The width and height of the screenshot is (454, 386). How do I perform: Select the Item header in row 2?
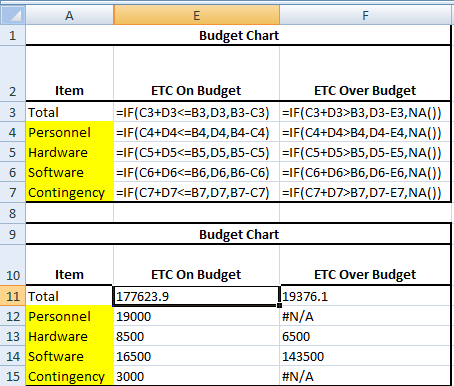click(x=69, y=73)
